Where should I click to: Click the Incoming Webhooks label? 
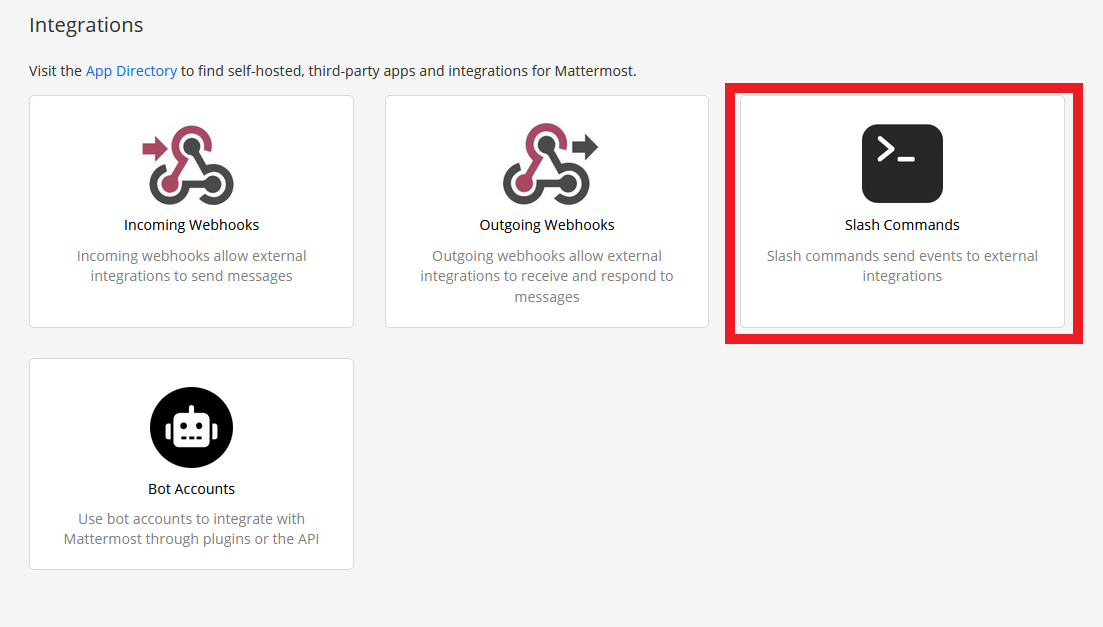191,224
